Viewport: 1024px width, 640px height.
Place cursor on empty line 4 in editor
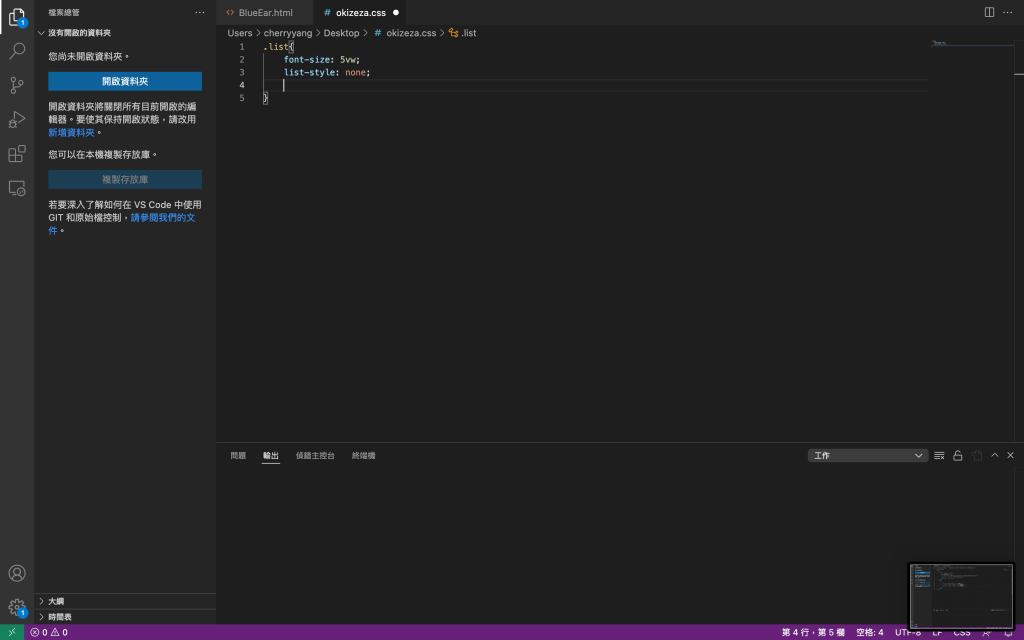(x=595, y=85)
